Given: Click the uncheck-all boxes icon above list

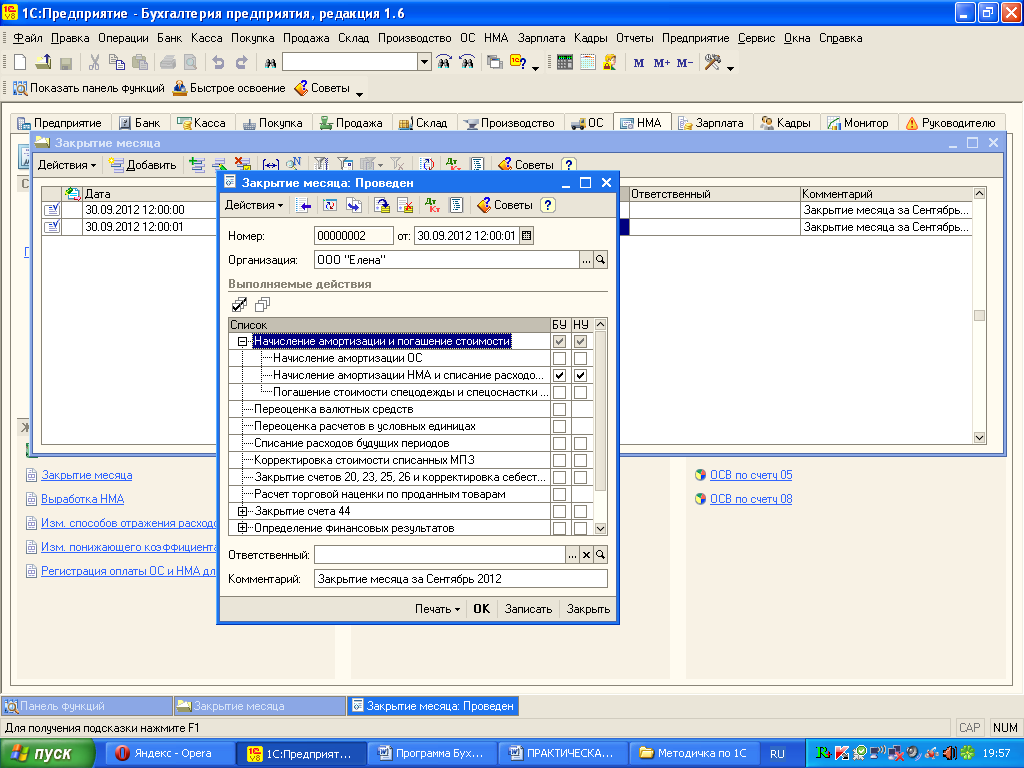Looking at the screenshot, I should click(x=262, y=304).
